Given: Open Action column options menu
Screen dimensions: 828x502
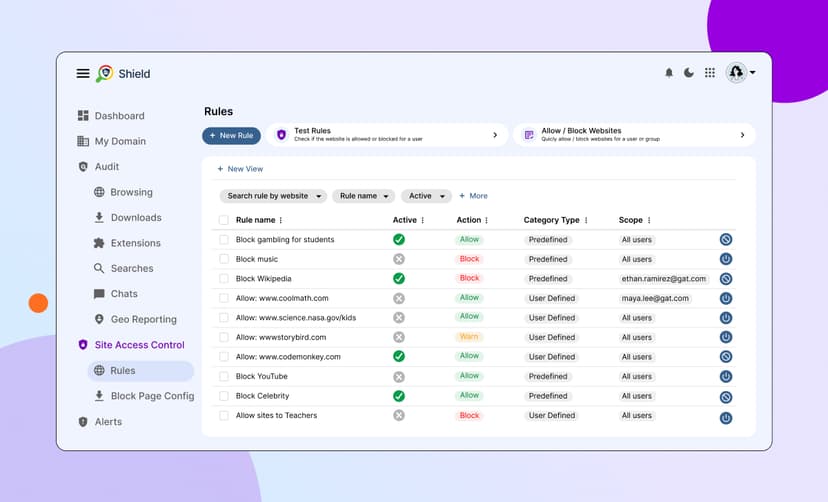Looking at the screenshot, I should pos(486,220).
